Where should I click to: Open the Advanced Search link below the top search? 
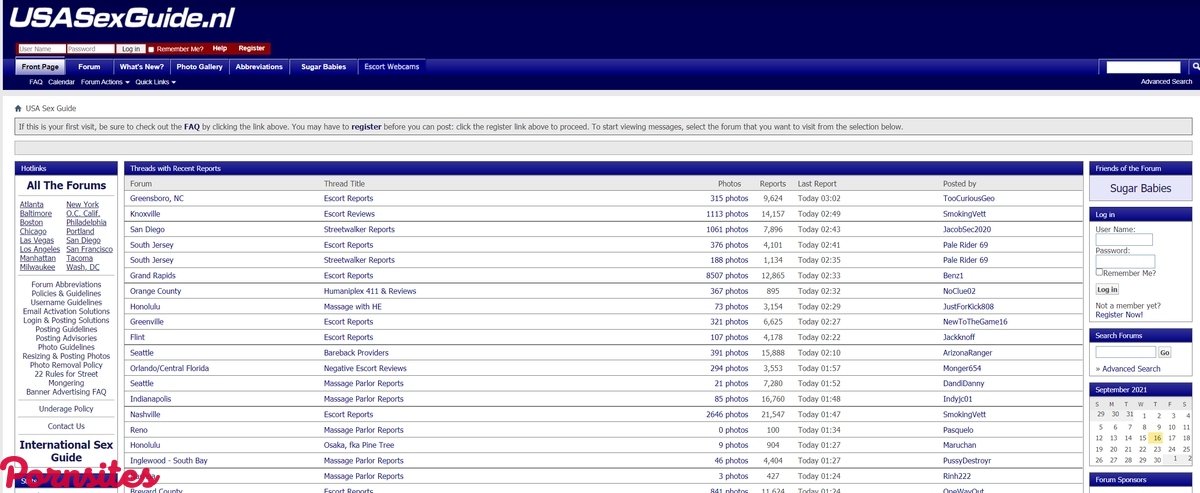1166,82
